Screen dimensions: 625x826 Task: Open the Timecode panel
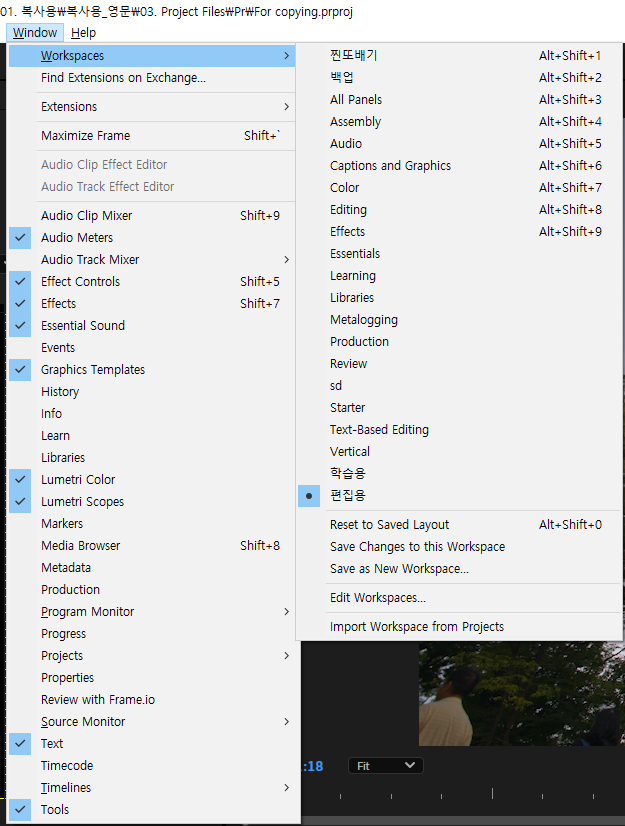[152, 766]
